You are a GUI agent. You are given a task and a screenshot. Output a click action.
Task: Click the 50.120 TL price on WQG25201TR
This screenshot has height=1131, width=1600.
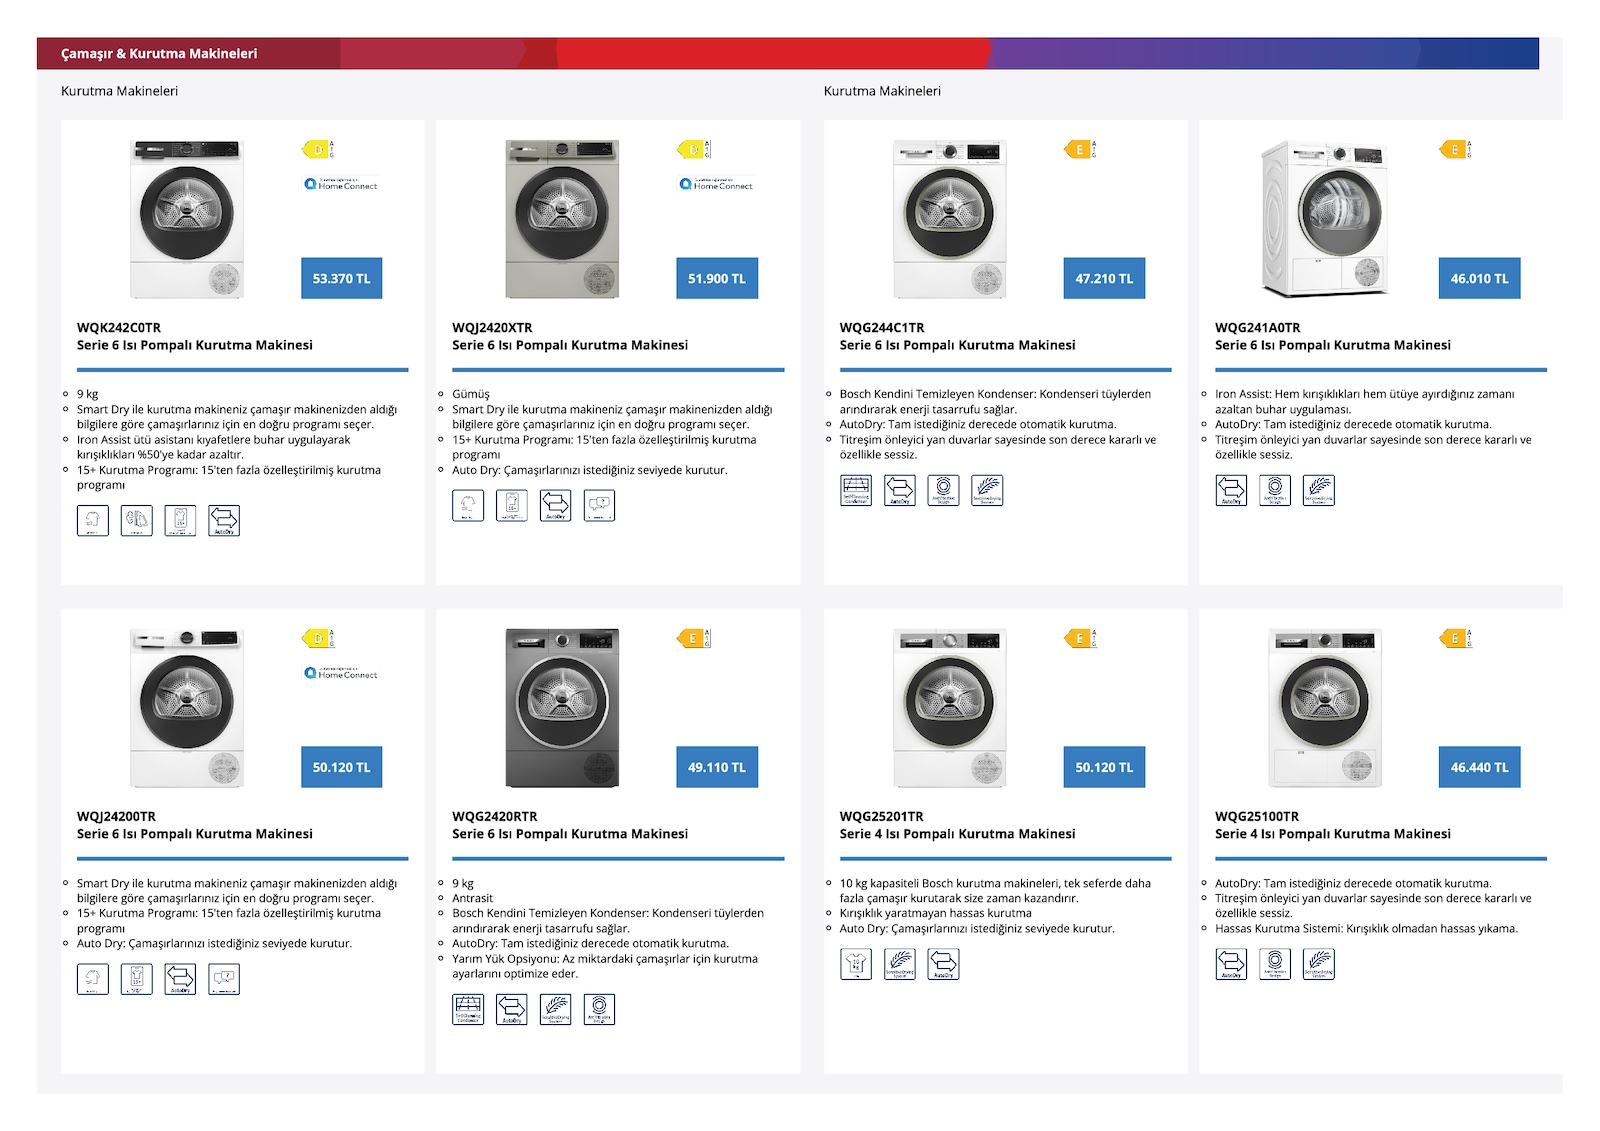tap(1104, 767)
